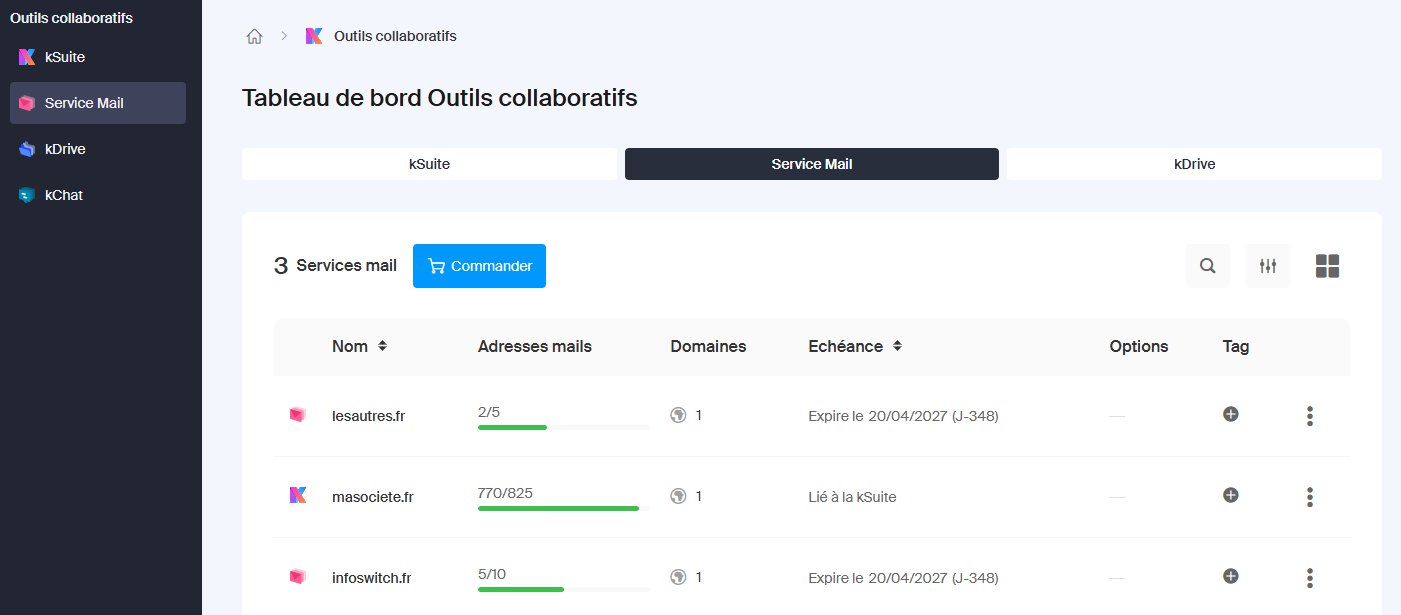Click the Options column header

pos(1139,346)
